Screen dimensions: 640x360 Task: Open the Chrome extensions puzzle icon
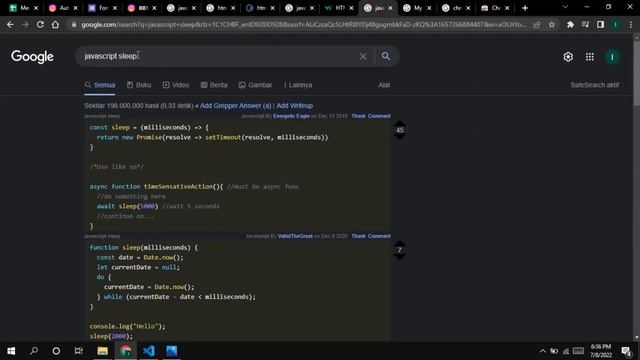(570, 24)
